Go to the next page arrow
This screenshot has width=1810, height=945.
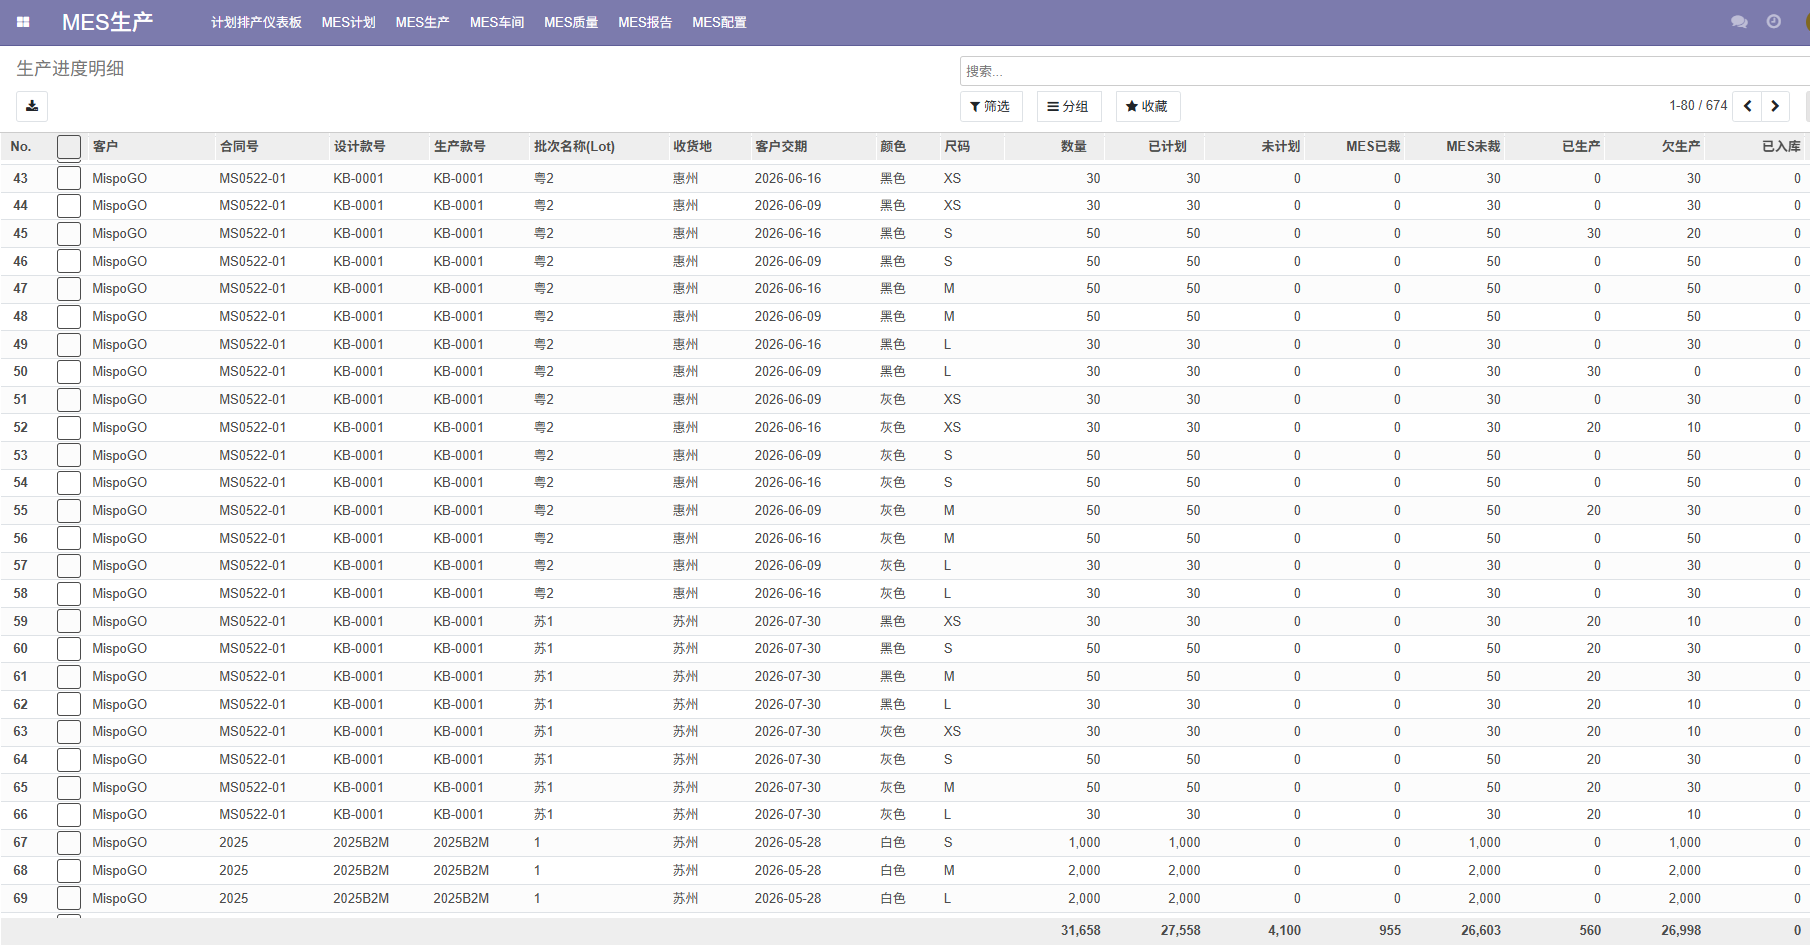[x=1775, y=106]
